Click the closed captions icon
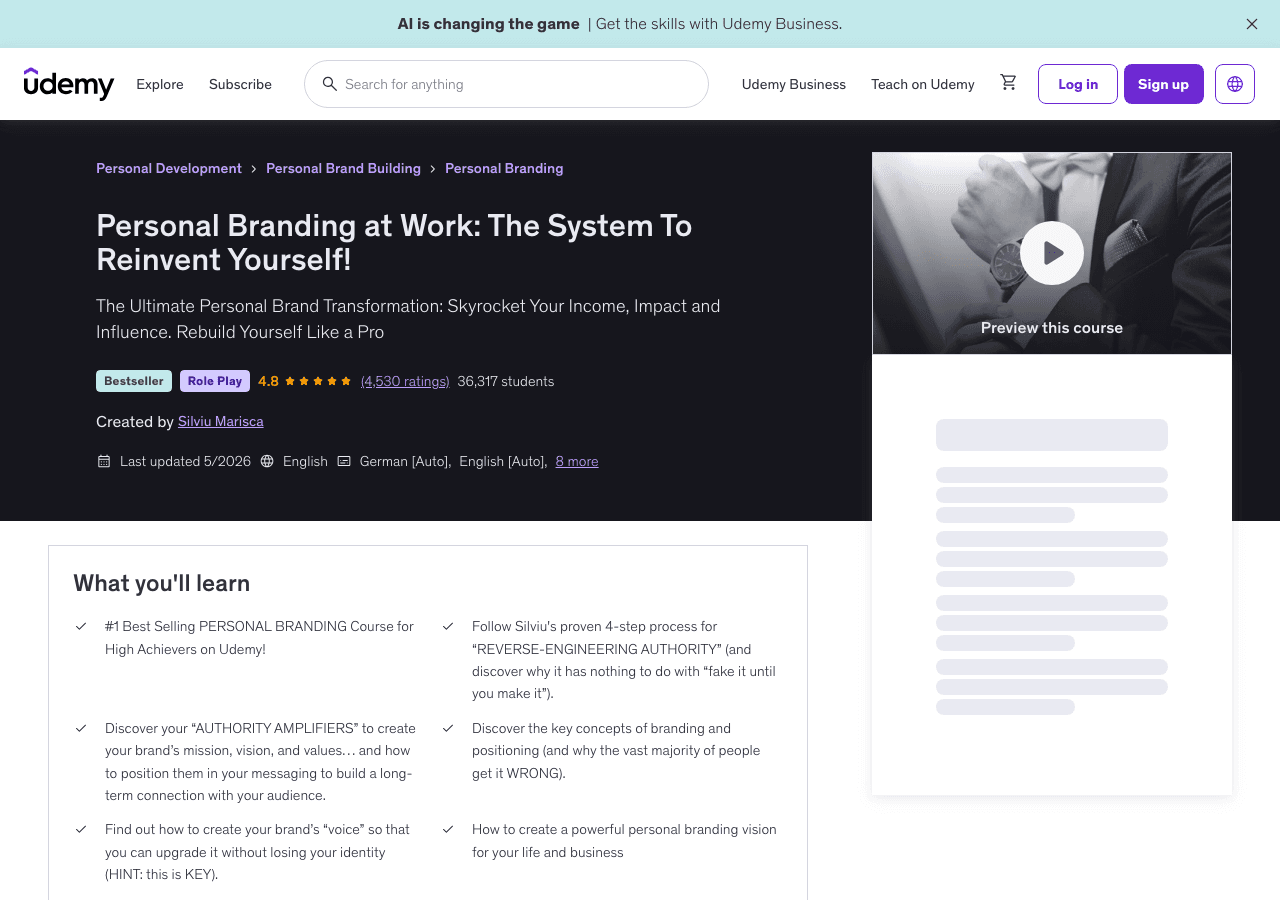Image resolution: width=1280 pixels, height=900 pixels. click(x=344, y=461)
